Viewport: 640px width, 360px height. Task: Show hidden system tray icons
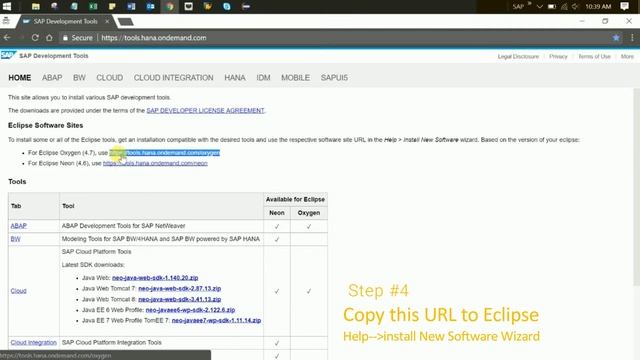click(540, 7)
